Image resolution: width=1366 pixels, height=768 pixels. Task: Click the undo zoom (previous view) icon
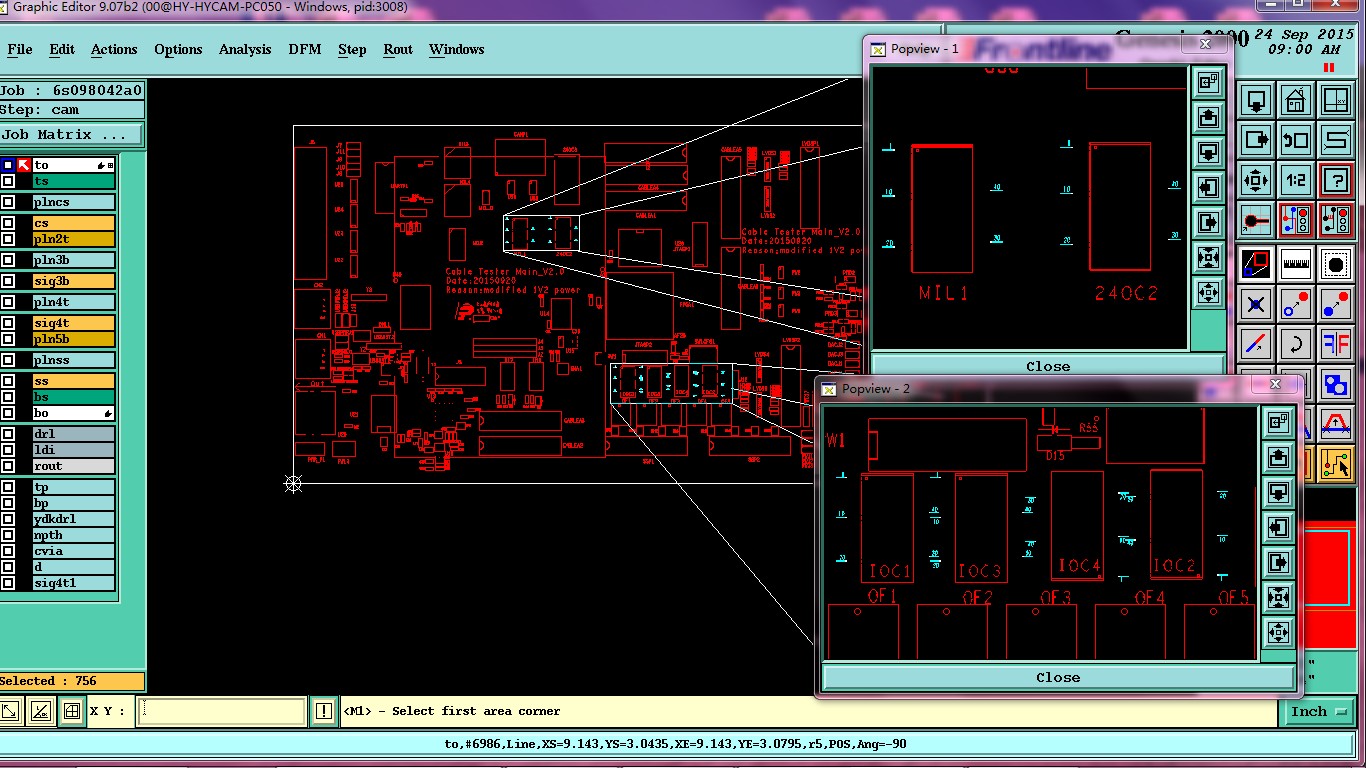coord(1295,140)
